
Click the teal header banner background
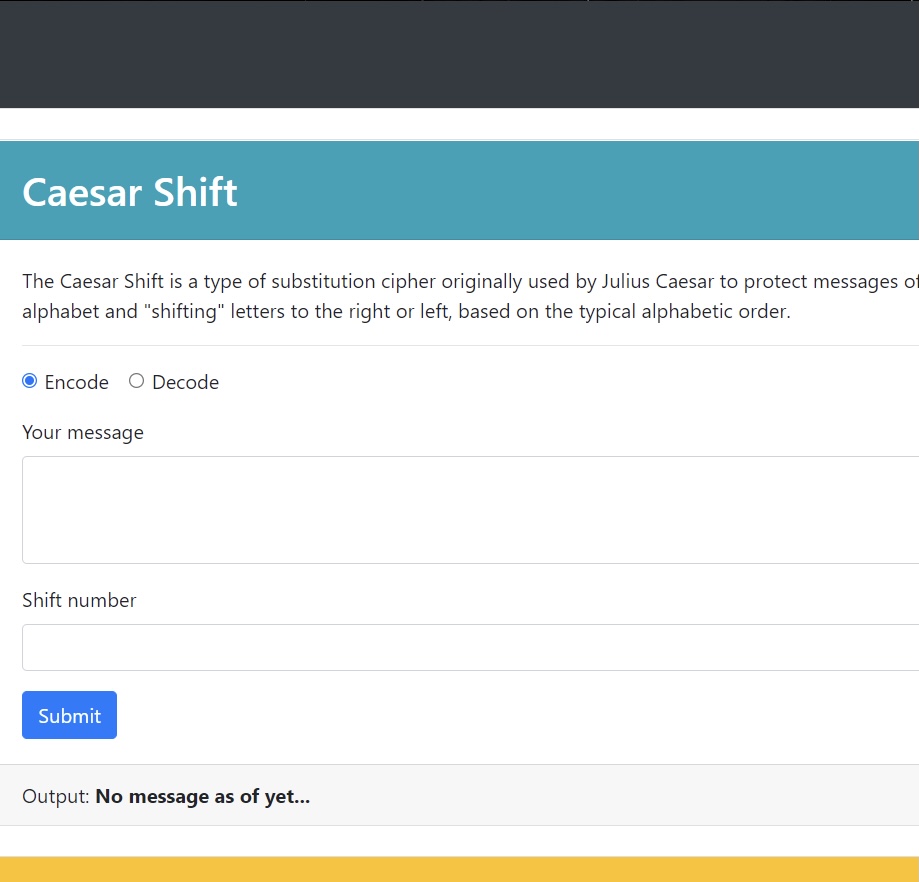[x=600, y=191]
